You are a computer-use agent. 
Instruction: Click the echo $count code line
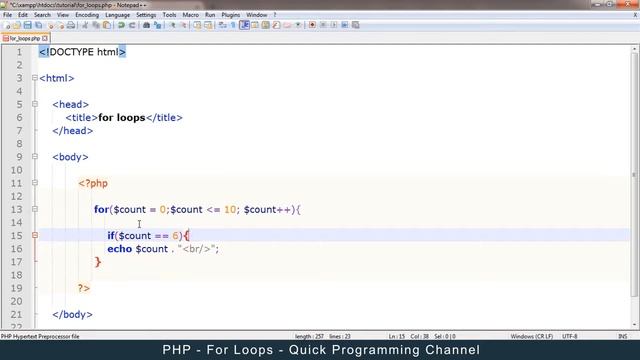coord(163,249)
